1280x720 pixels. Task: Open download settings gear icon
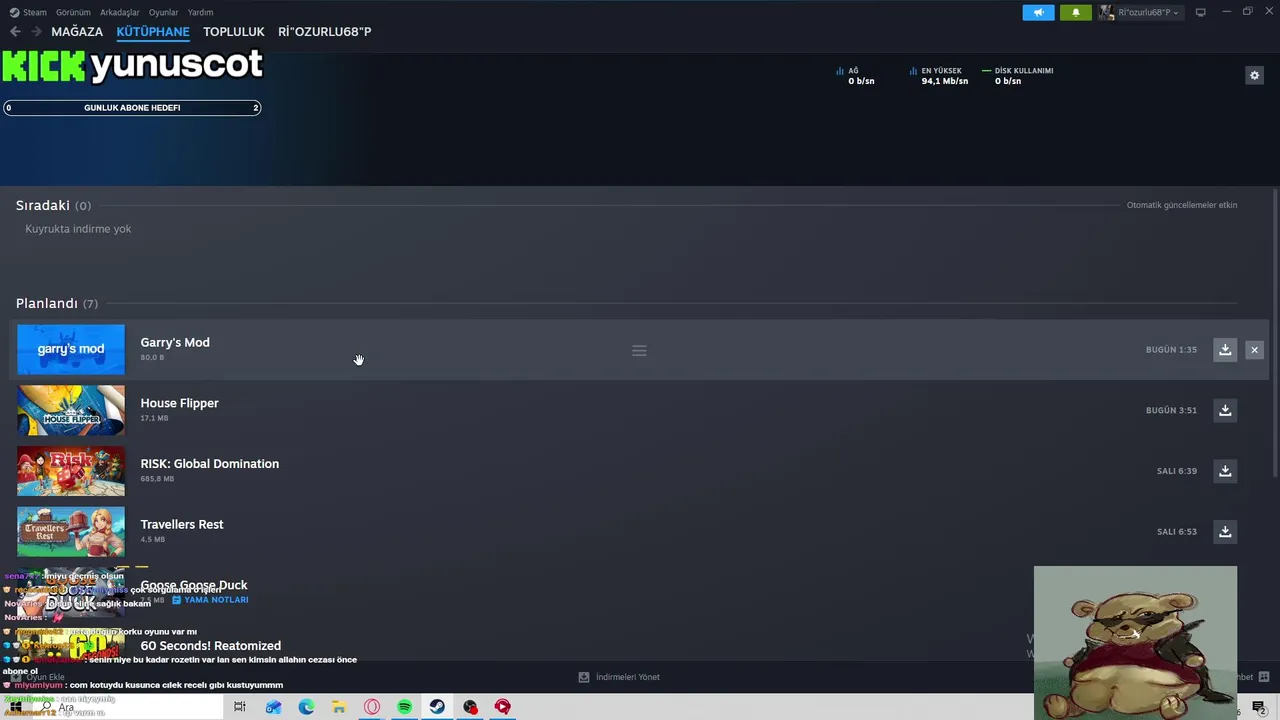tap(1254, 75)
